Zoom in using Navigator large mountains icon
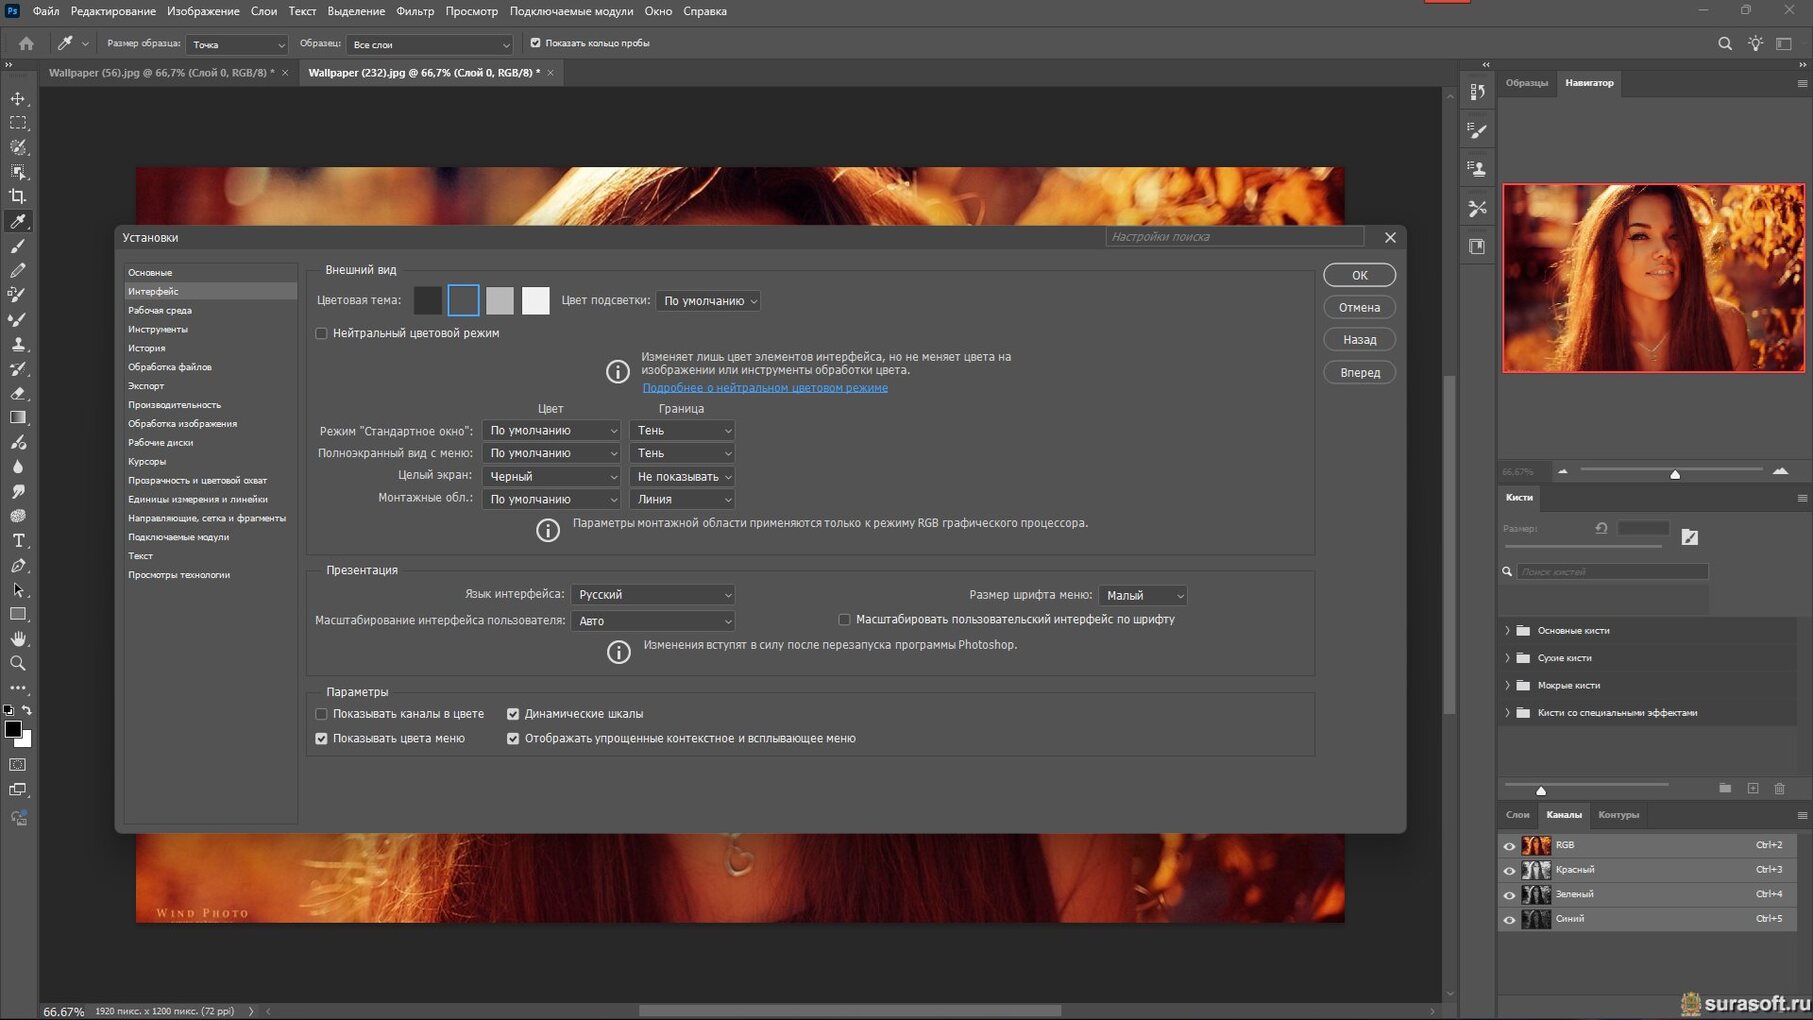Image resolution: width=1813 pixels, height=1020 pixels. click(x=1780, y=471)
